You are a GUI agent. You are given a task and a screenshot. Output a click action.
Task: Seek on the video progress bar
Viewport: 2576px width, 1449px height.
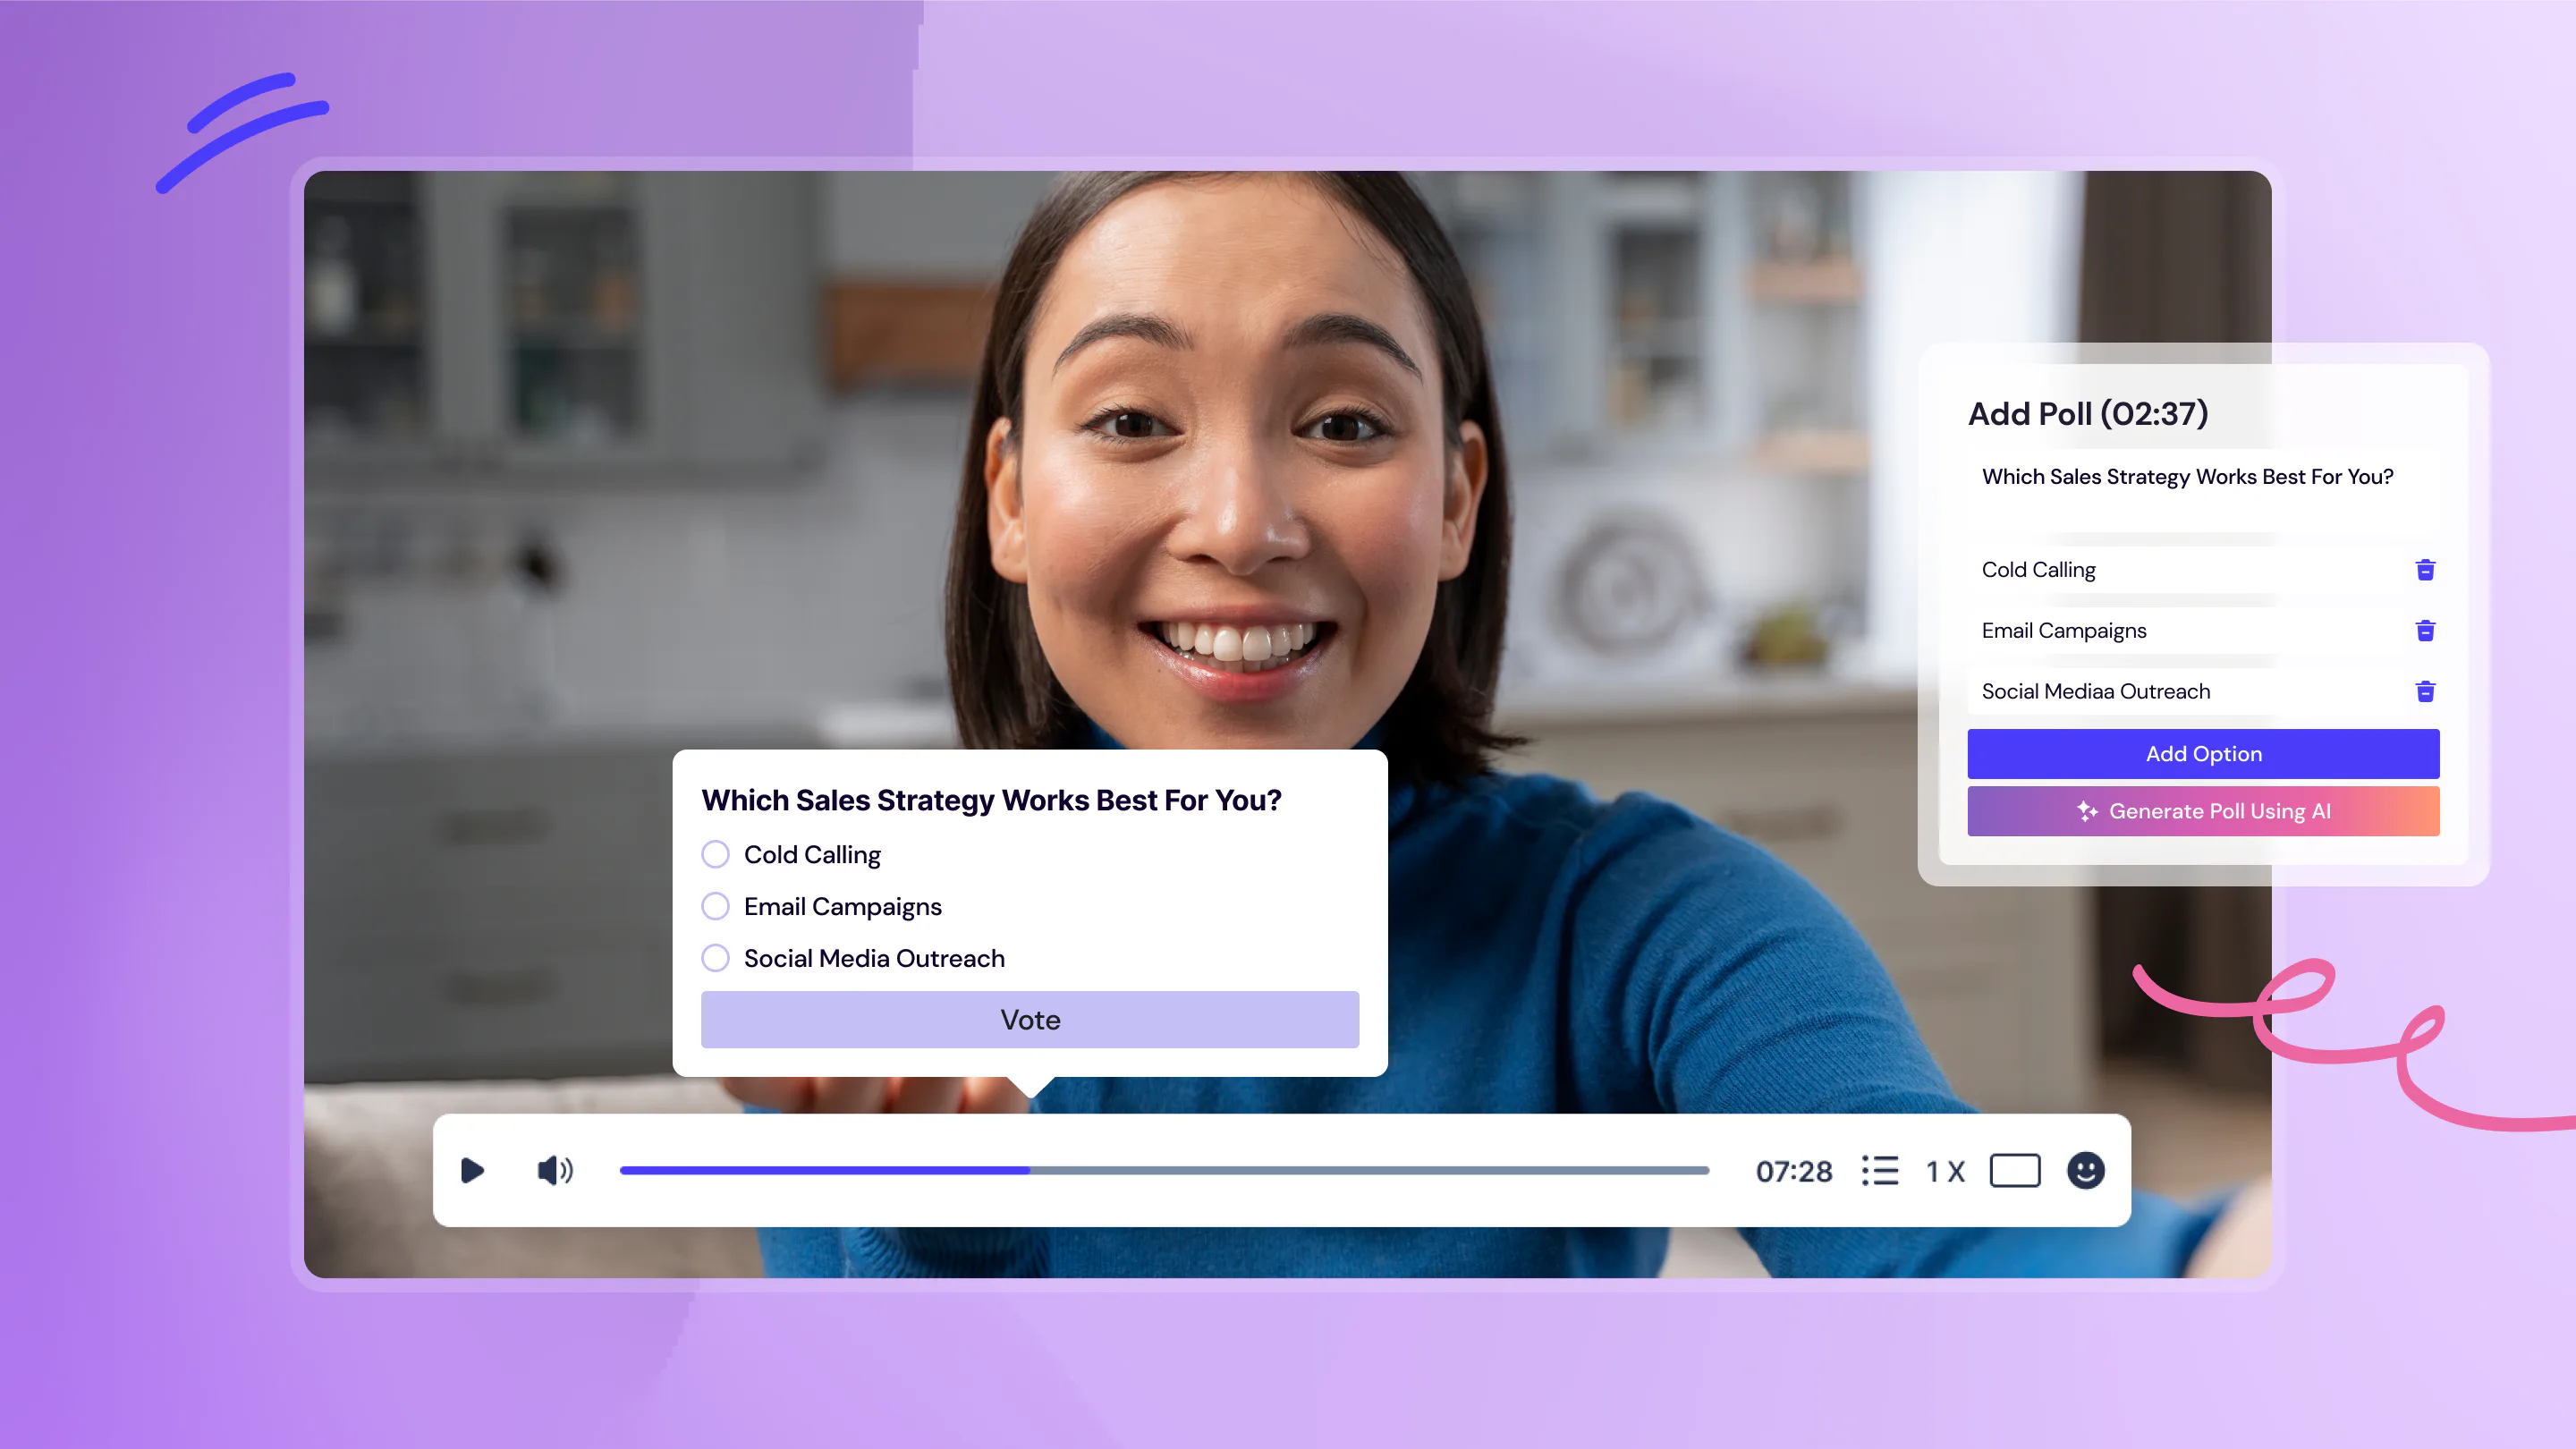(1164, 1170)
